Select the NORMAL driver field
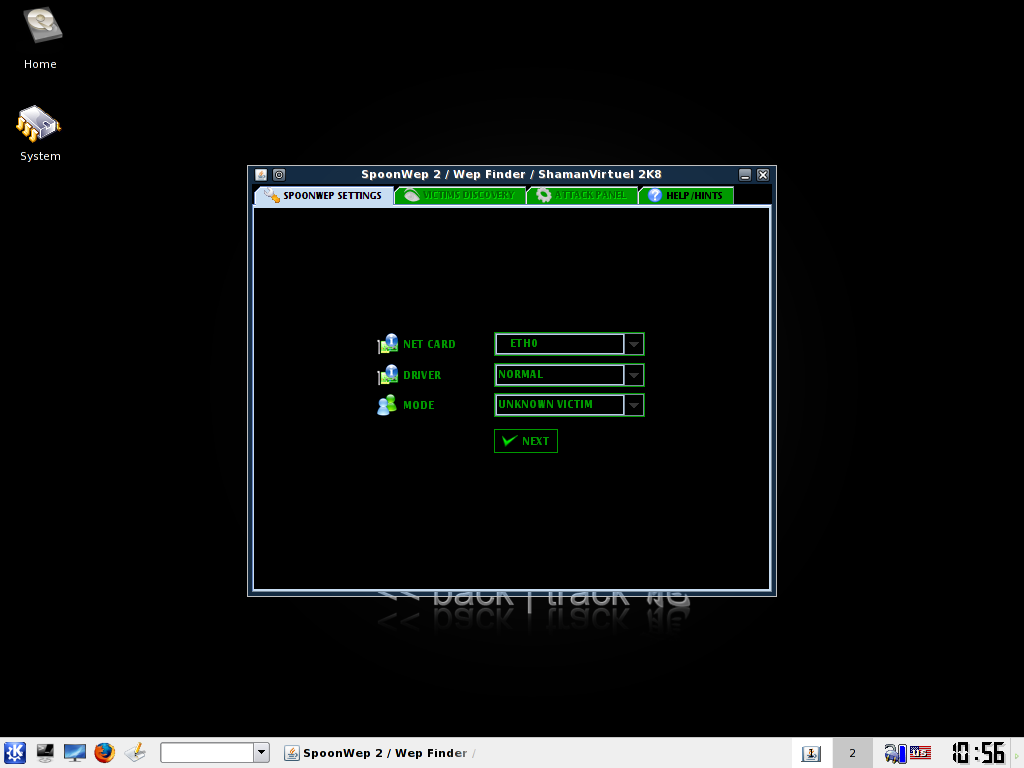1024x768 pixels. 560,374
